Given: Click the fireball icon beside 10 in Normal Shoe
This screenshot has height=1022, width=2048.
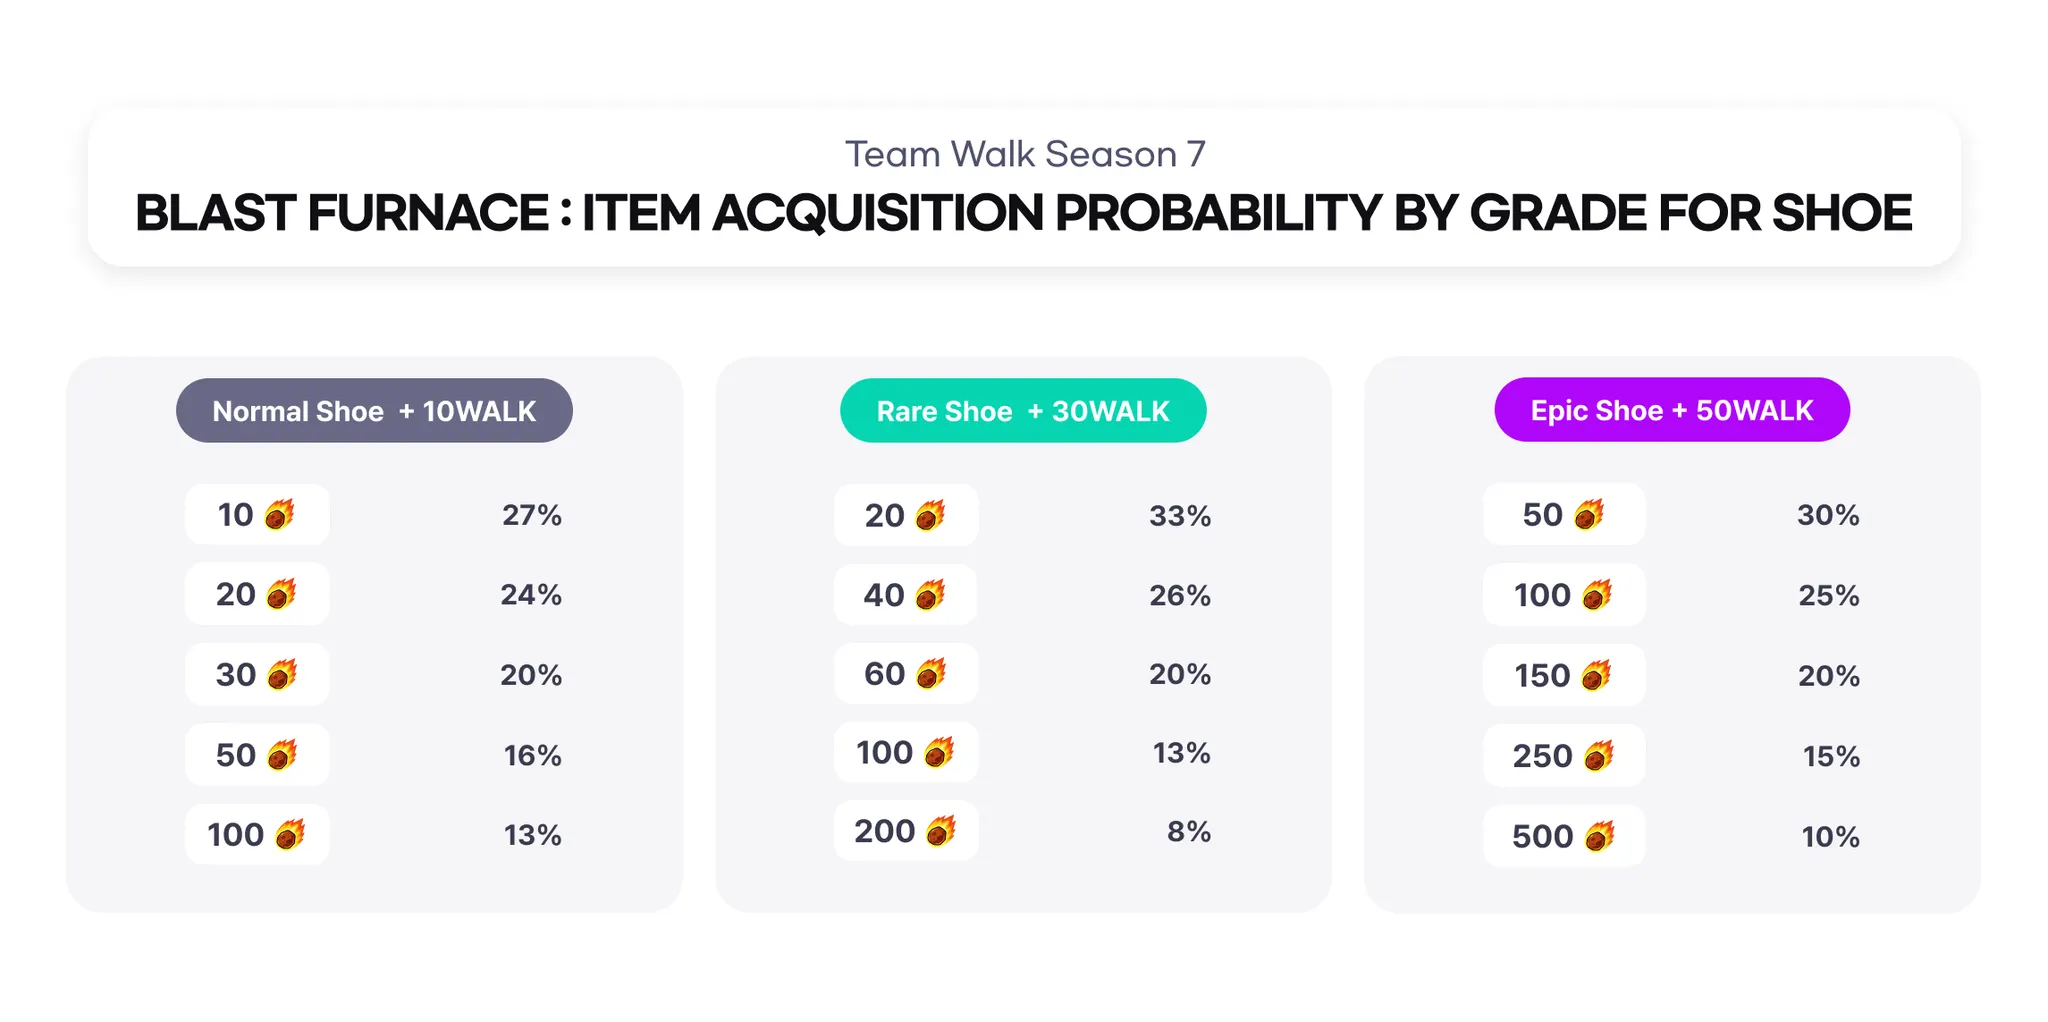Looking at the screenshot, I should [x=279, y=515].
